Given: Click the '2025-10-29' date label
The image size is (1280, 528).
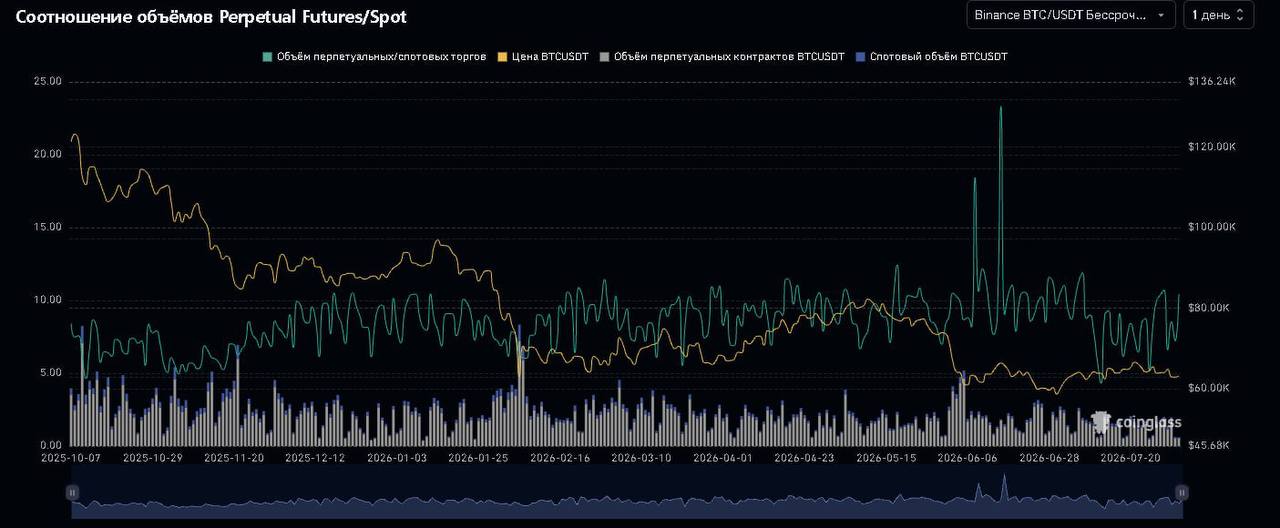Looking at the screenshot, I should click(151, 457).
